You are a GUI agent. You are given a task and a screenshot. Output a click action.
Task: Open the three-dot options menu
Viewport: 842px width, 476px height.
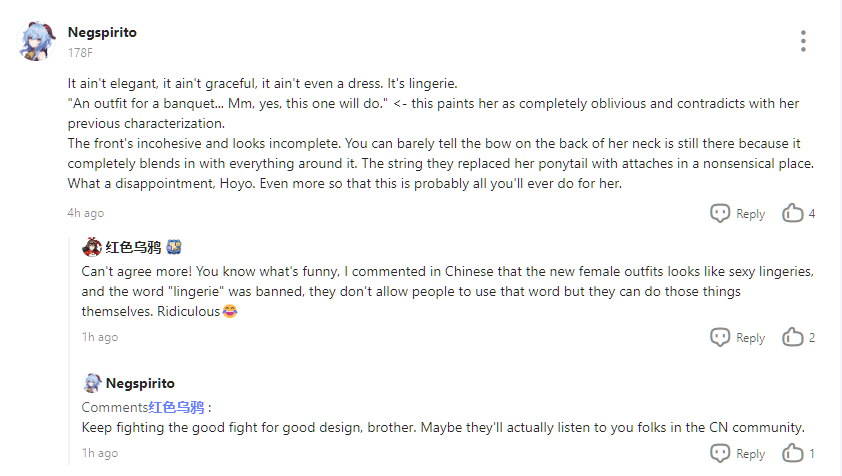point(802,41)
